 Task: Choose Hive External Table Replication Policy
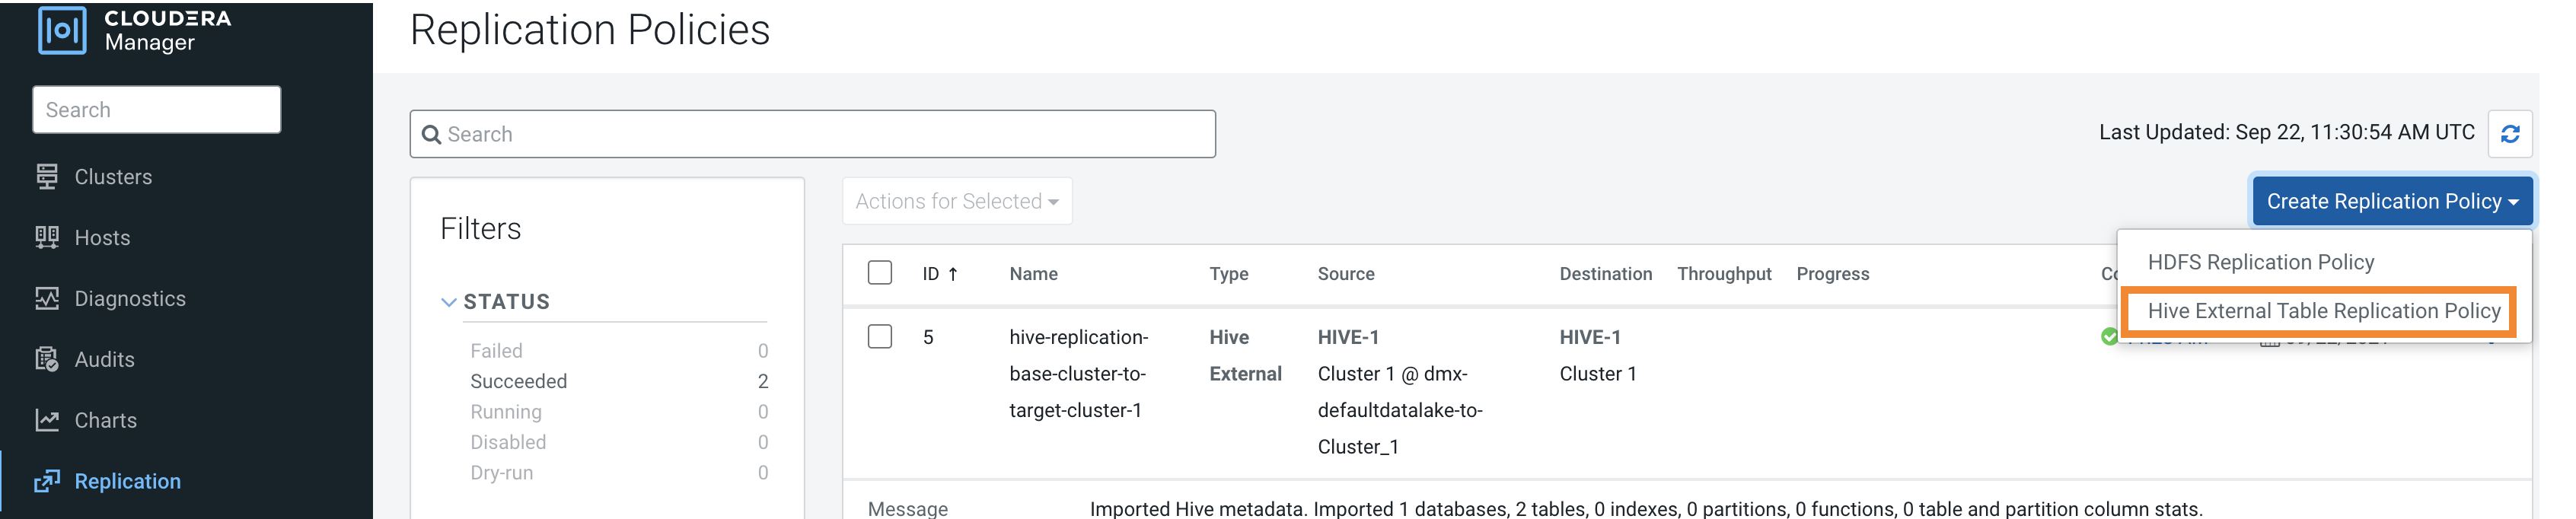[2323, 312]
